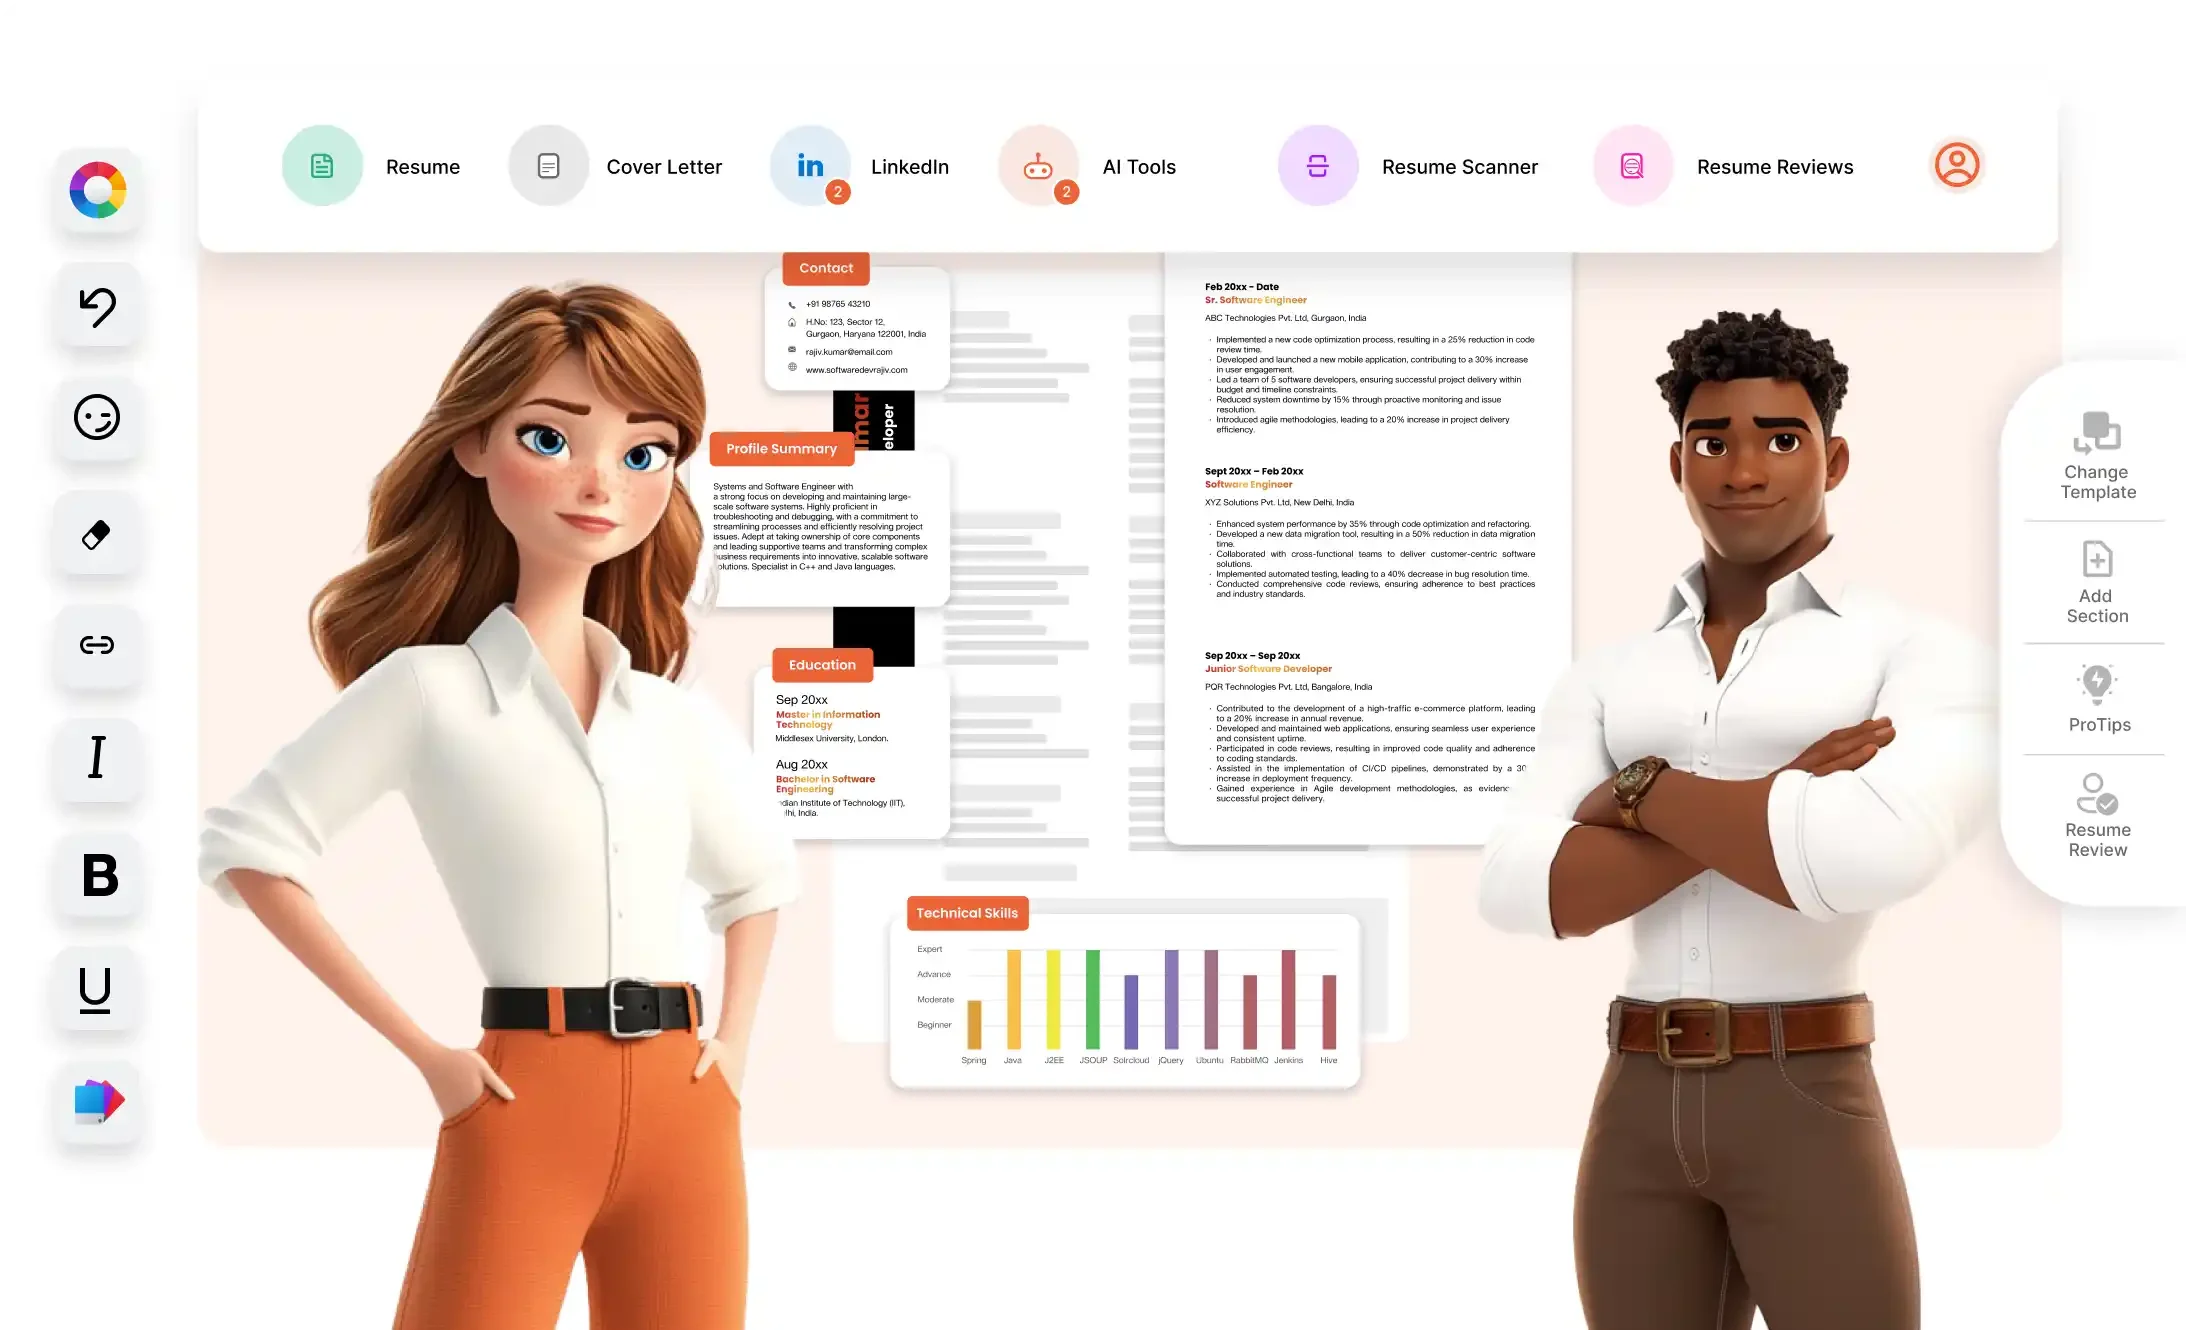Toggle the emoji/sticker tool
The height and width of the screenshot is (1330, 2186).
coord(95,417)
